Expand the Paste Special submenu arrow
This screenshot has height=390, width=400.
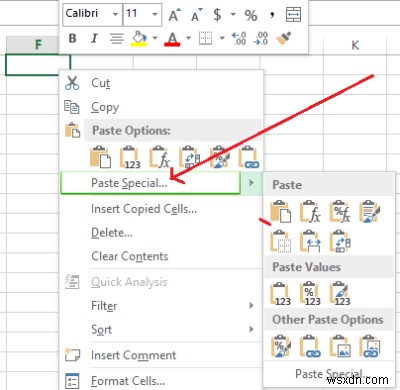(251, 182)
